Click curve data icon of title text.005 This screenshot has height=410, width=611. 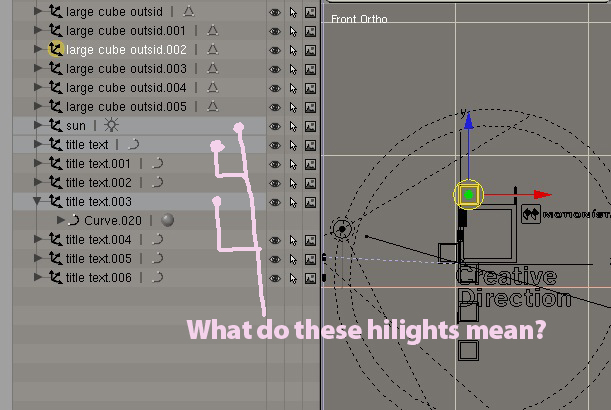[x=157, y=258]
